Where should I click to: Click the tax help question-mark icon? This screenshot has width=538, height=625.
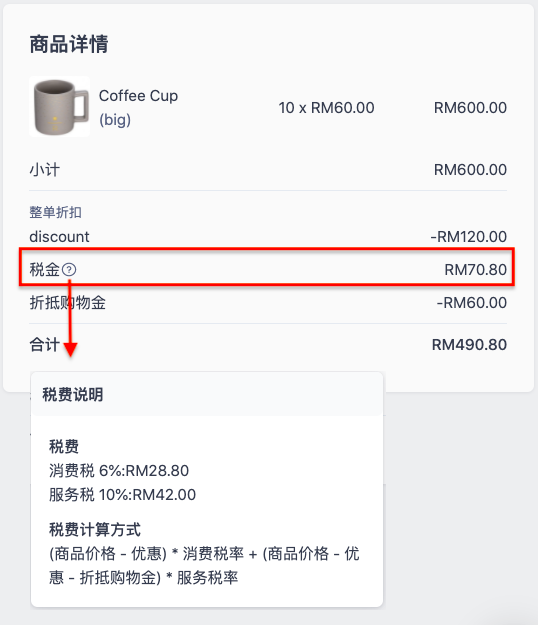point(69,270)
